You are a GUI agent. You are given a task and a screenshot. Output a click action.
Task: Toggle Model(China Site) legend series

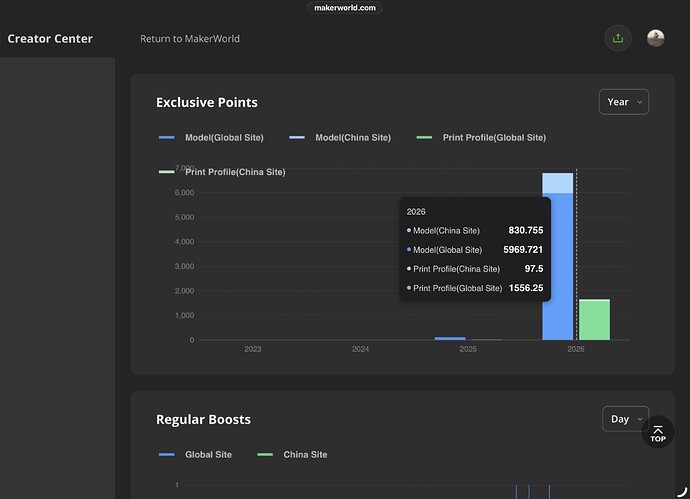pyautogui.click(x=340, y=138)
